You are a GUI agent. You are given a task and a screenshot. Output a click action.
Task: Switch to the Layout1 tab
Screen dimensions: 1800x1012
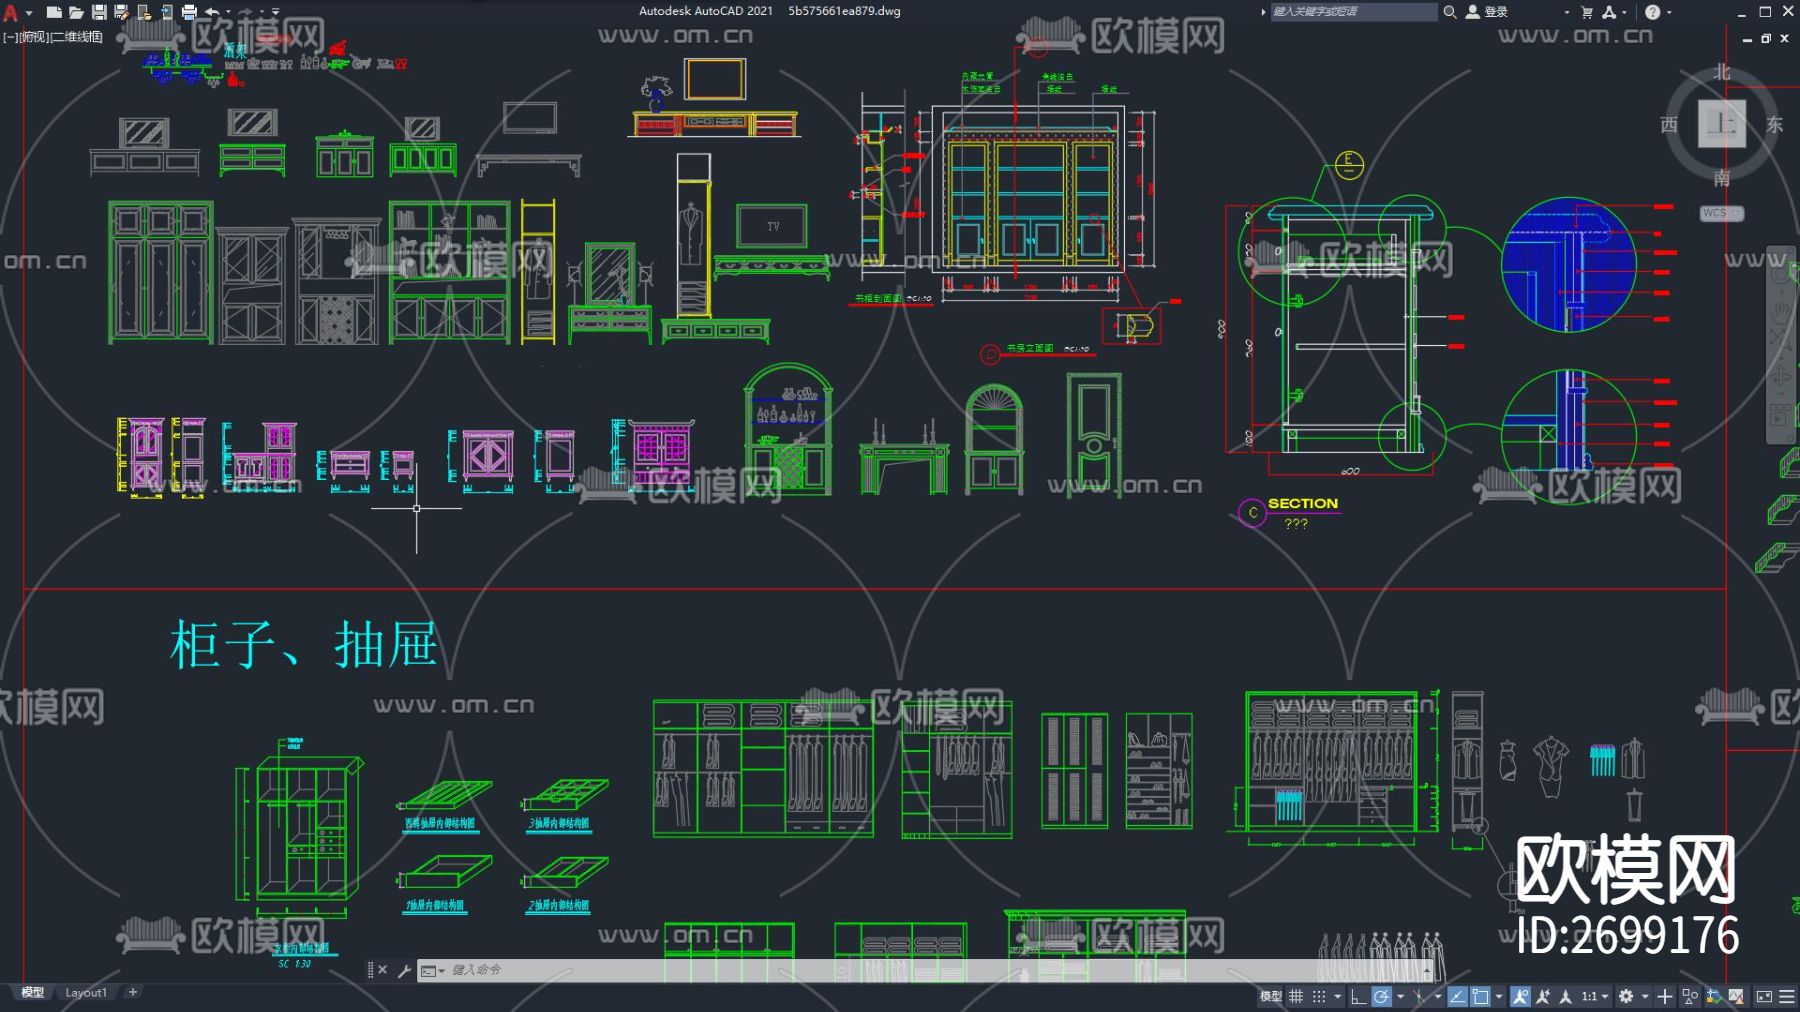click(86, 992)
